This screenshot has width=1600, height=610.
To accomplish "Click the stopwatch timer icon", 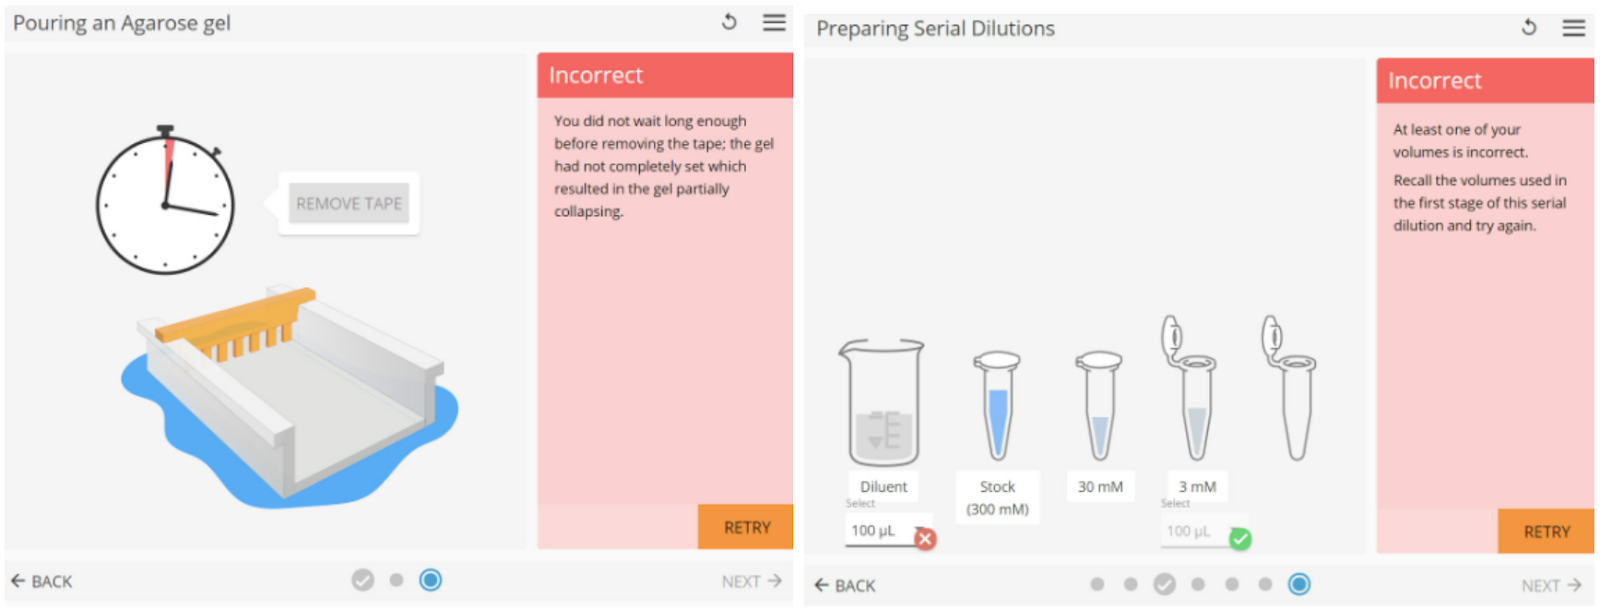I will (165, 203).
